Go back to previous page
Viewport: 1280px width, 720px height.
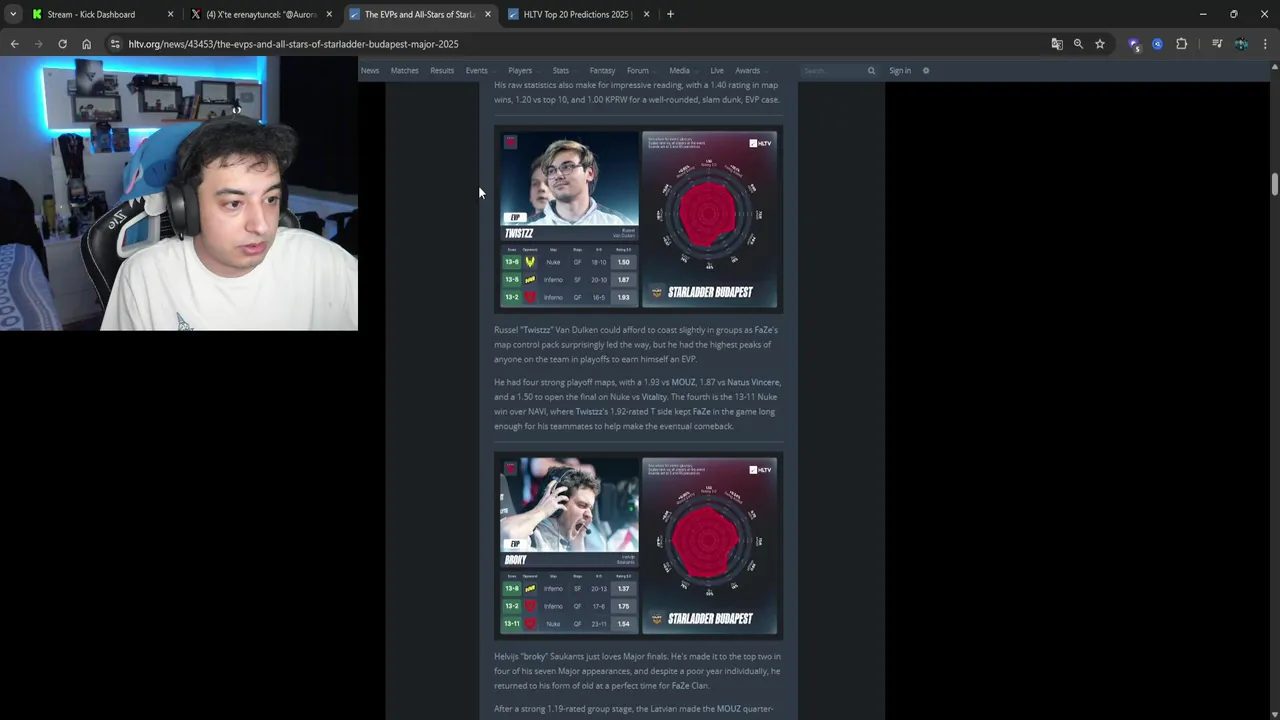click(14, 44)
